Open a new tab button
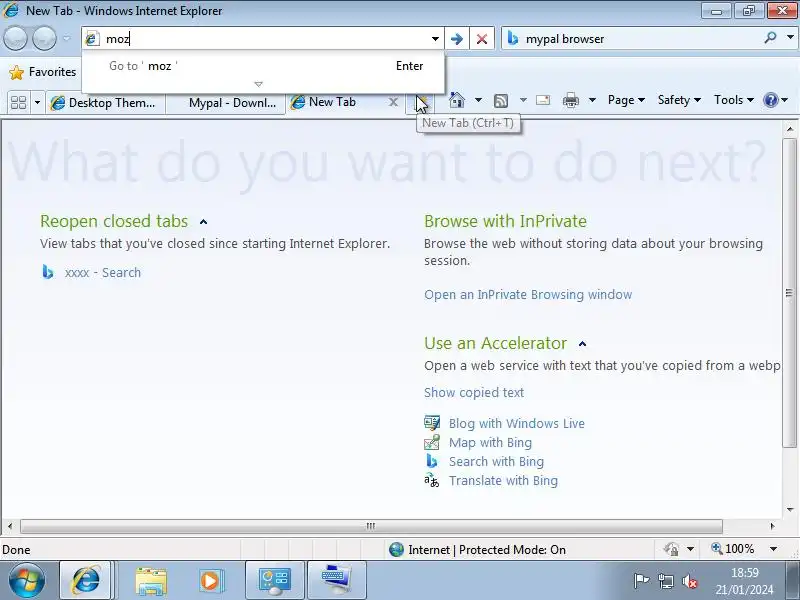The image size is (800, 600). [421, 102]
